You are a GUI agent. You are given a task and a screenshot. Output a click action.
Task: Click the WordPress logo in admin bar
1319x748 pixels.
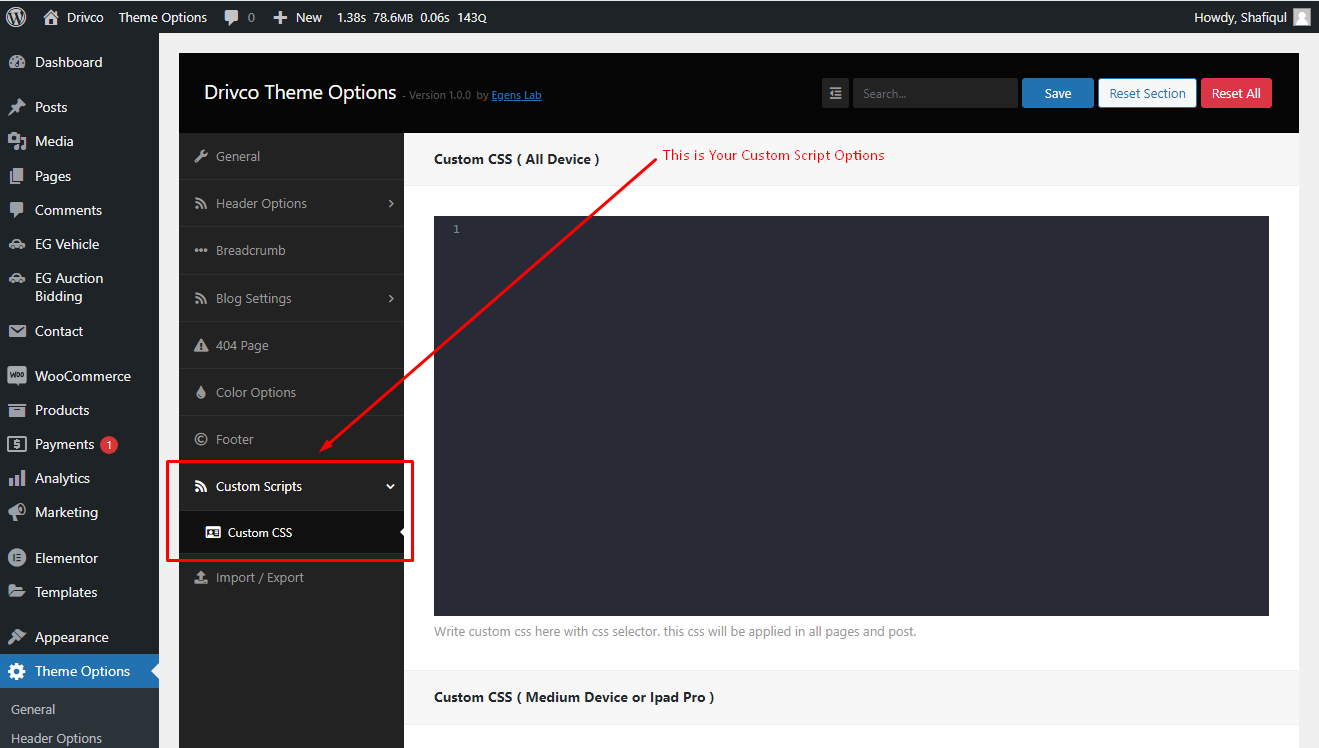(x=16, y=17)
